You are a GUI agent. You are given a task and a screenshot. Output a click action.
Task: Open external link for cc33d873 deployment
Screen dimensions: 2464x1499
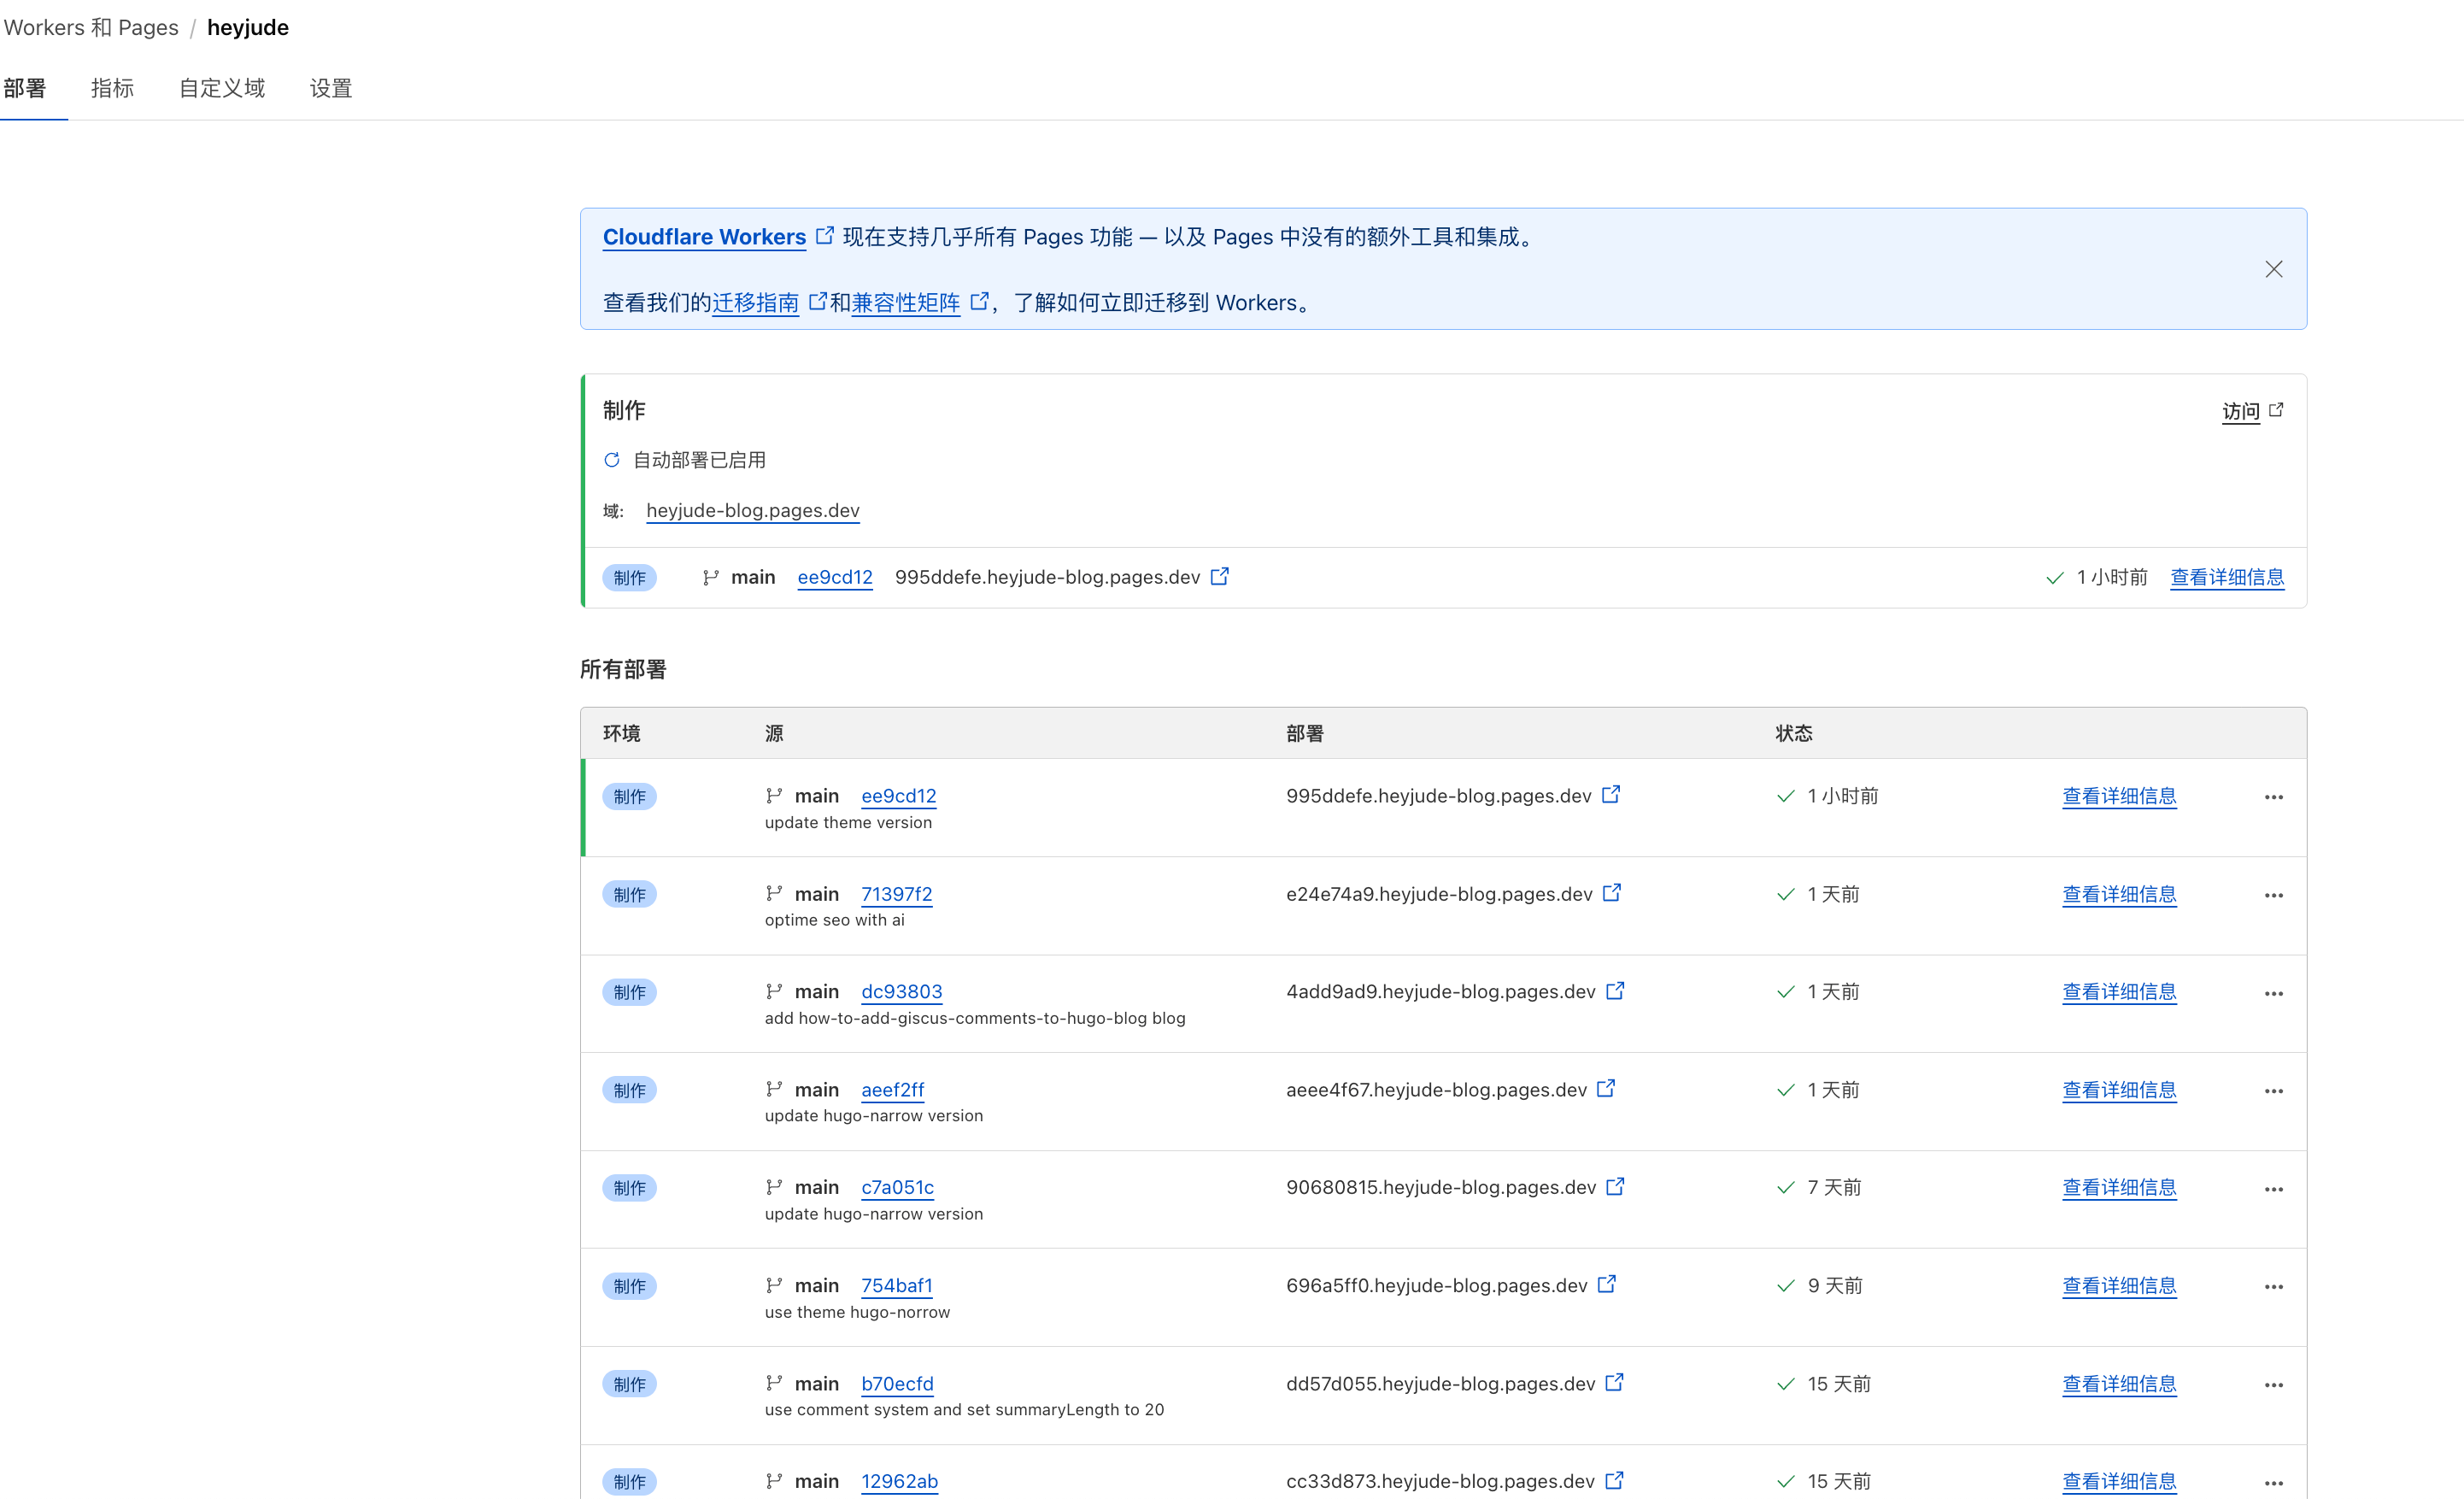[x=1614, y=1481]
